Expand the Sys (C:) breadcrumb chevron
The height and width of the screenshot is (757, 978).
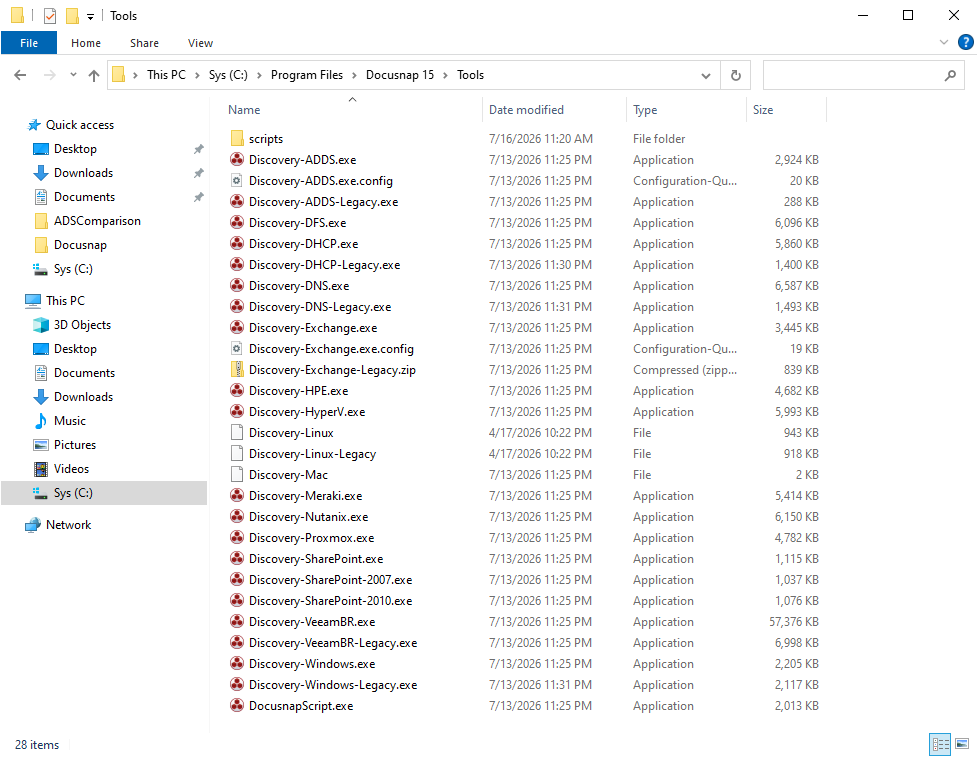point(259,75)
